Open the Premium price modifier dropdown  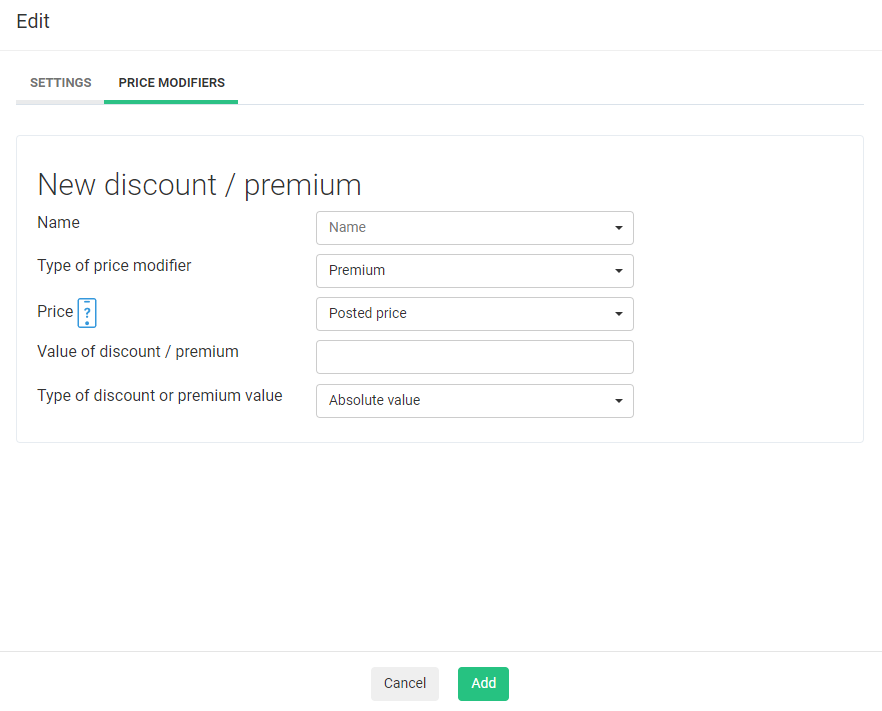tap(465, 271)
